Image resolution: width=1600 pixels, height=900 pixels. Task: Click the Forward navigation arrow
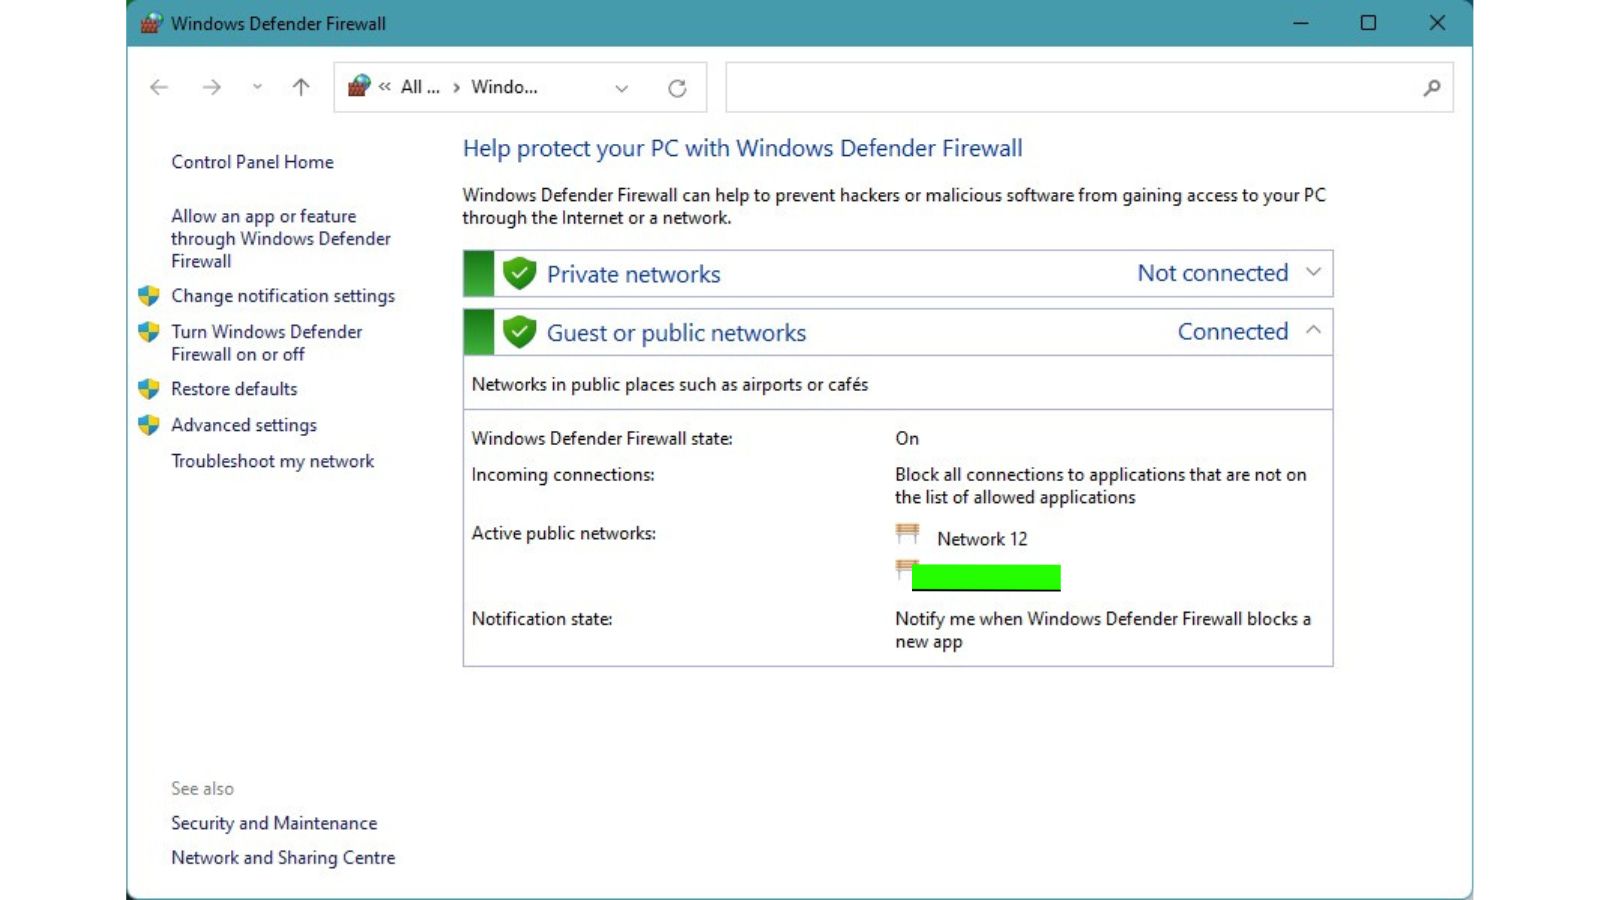click(x=211, y=87)
